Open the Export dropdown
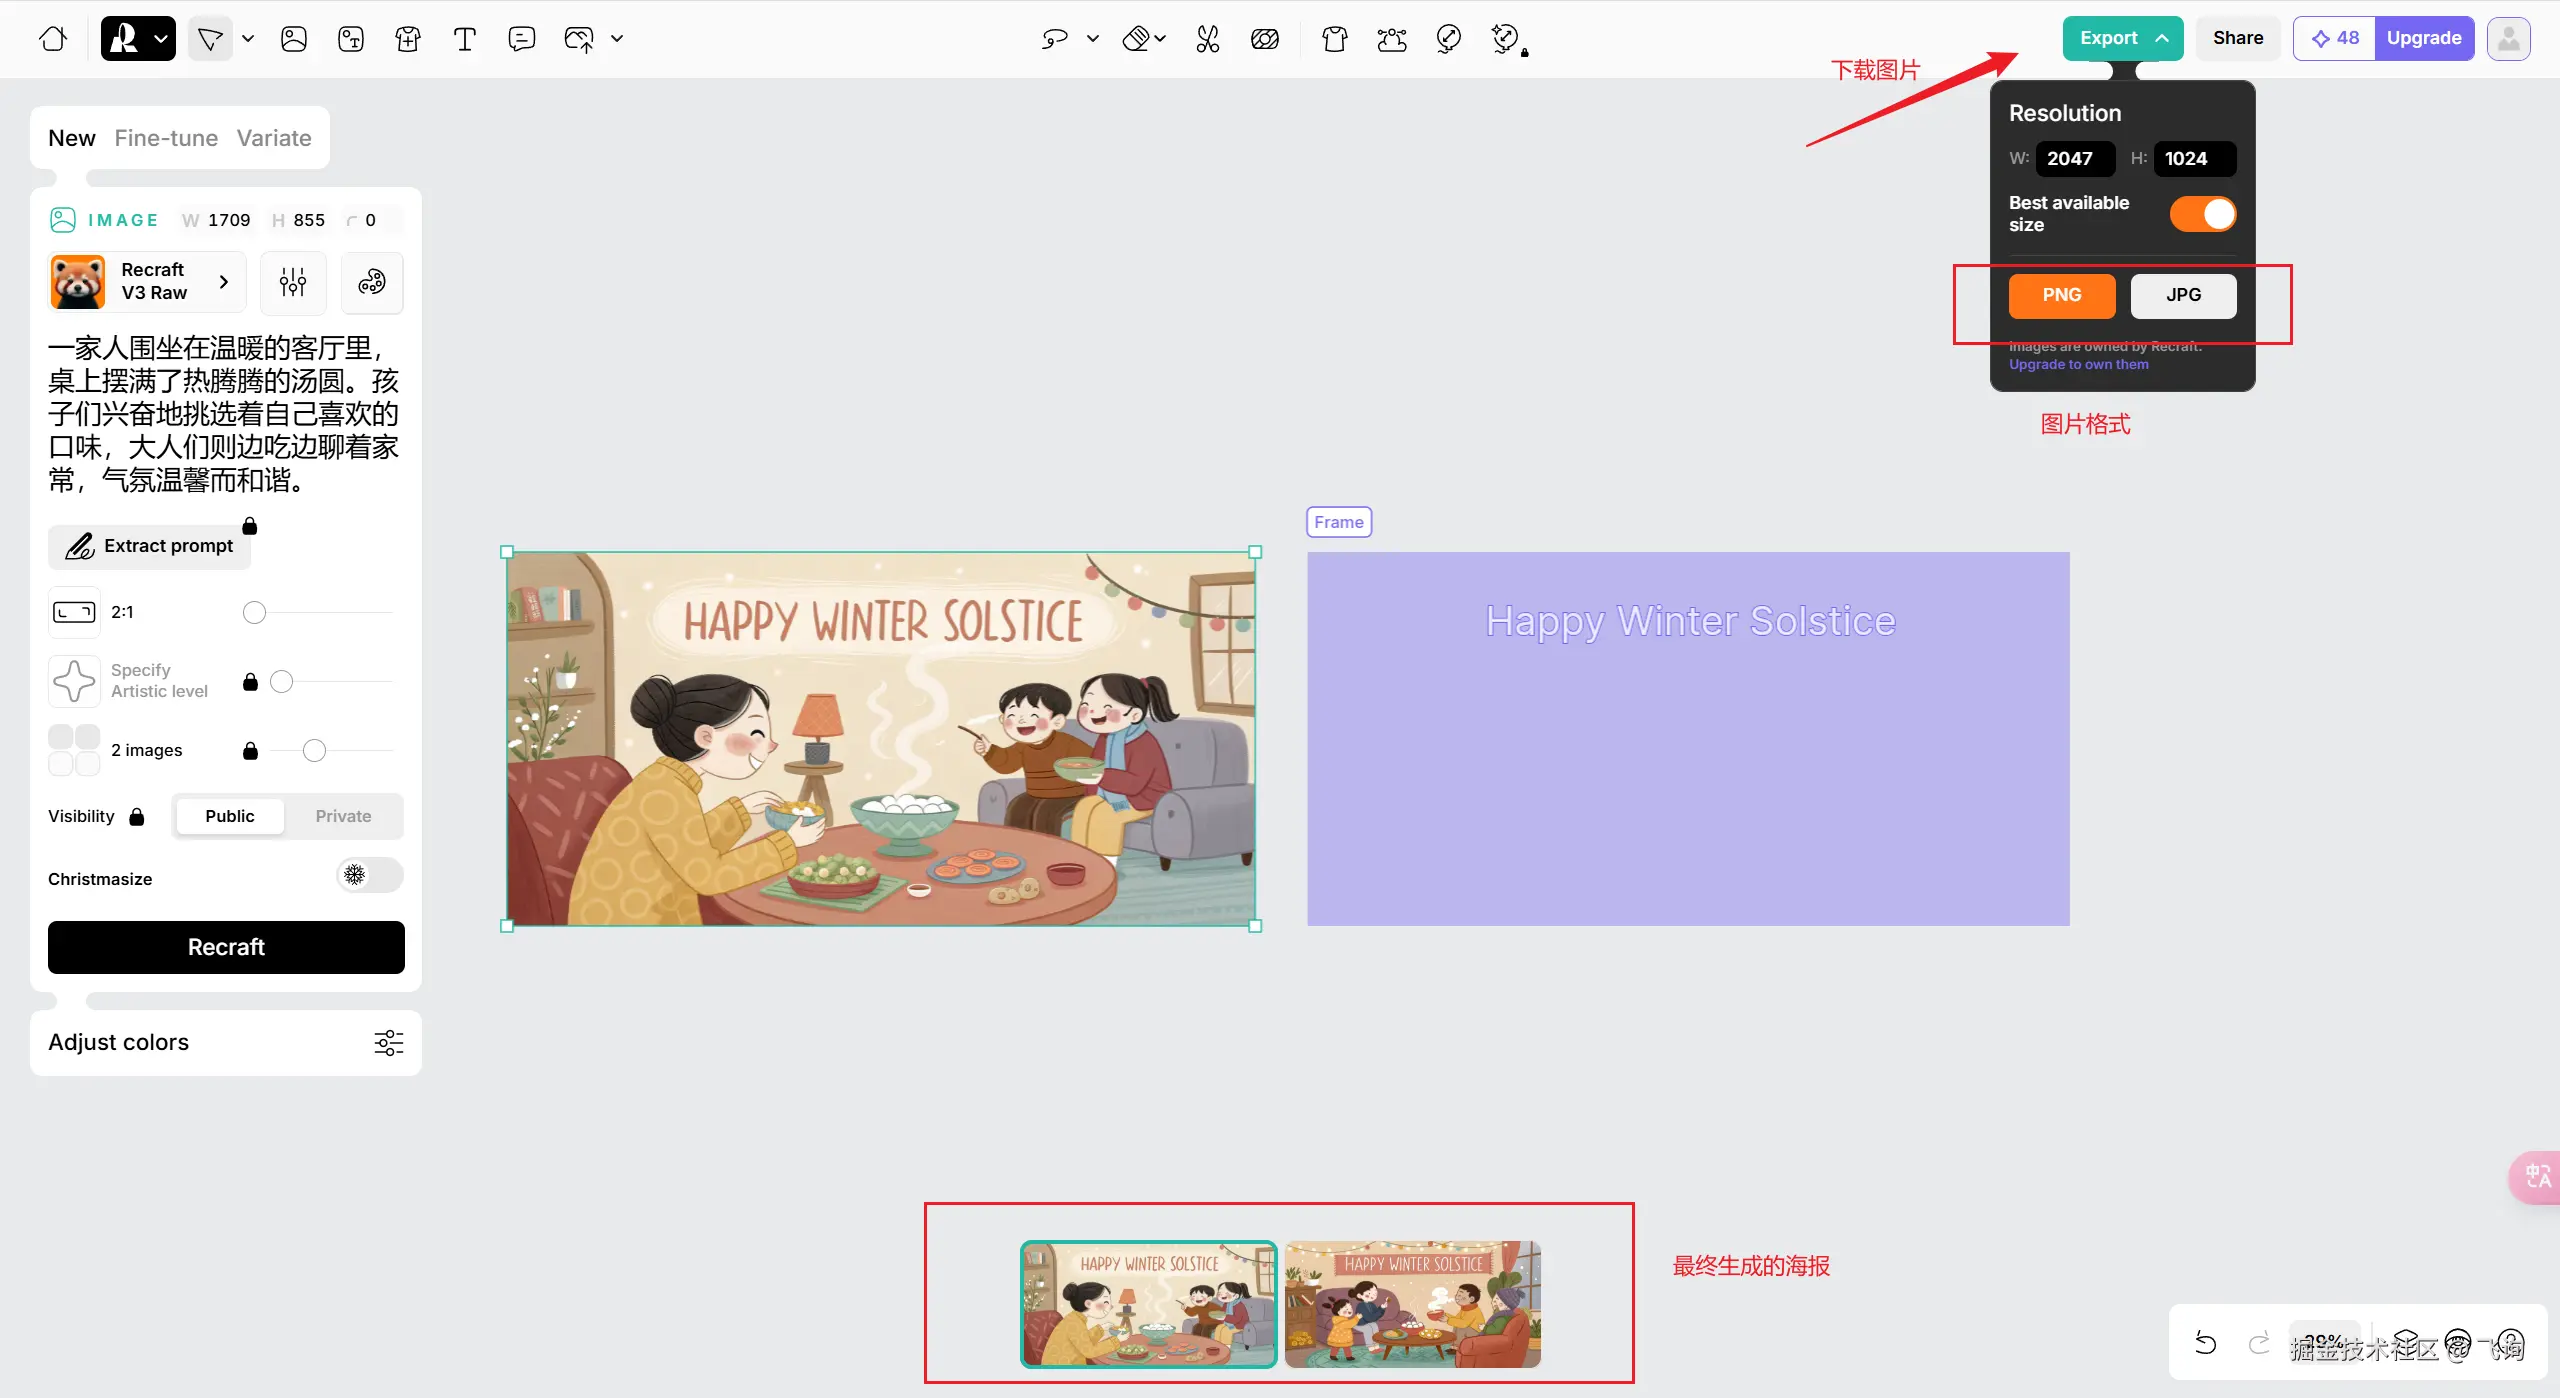This screenshot has width=2560, height=1398. [x=2122, y=38]
